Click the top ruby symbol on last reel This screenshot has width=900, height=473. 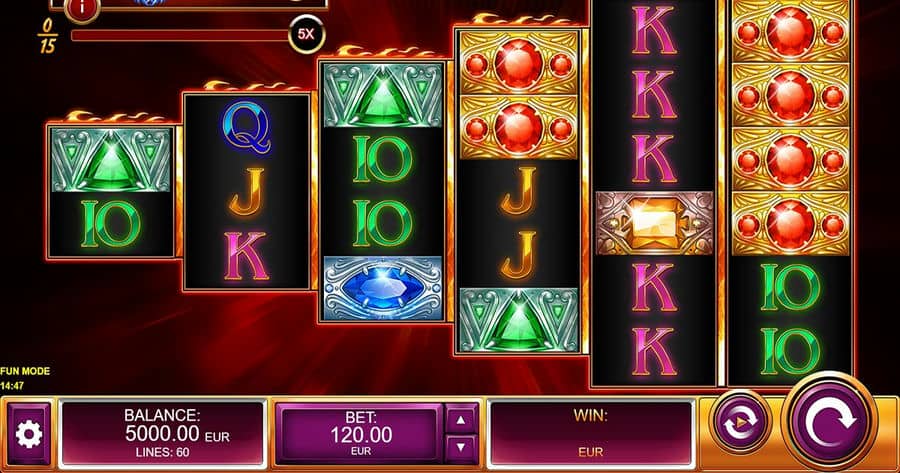pyautogui.click(x=790, y=31)
